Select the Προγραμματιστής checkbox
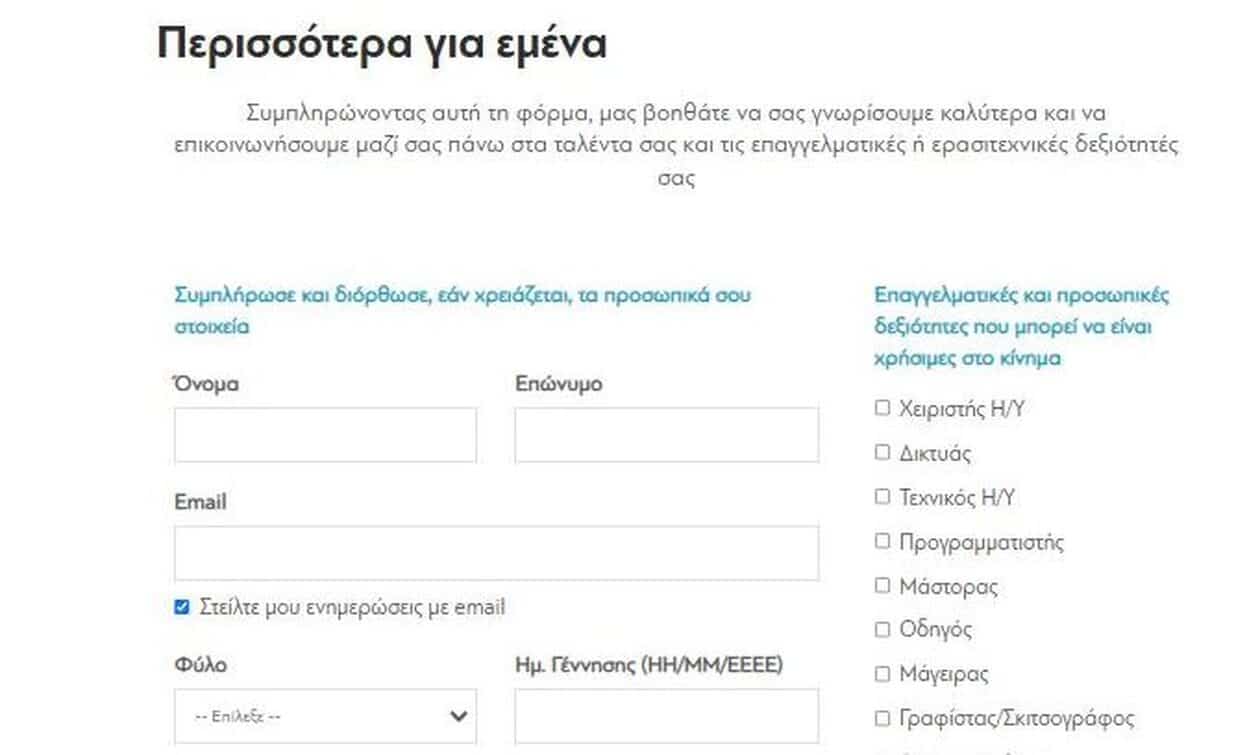Image resolution: width=1260 pixels, height=755 pixels. [x=882, y=541]
